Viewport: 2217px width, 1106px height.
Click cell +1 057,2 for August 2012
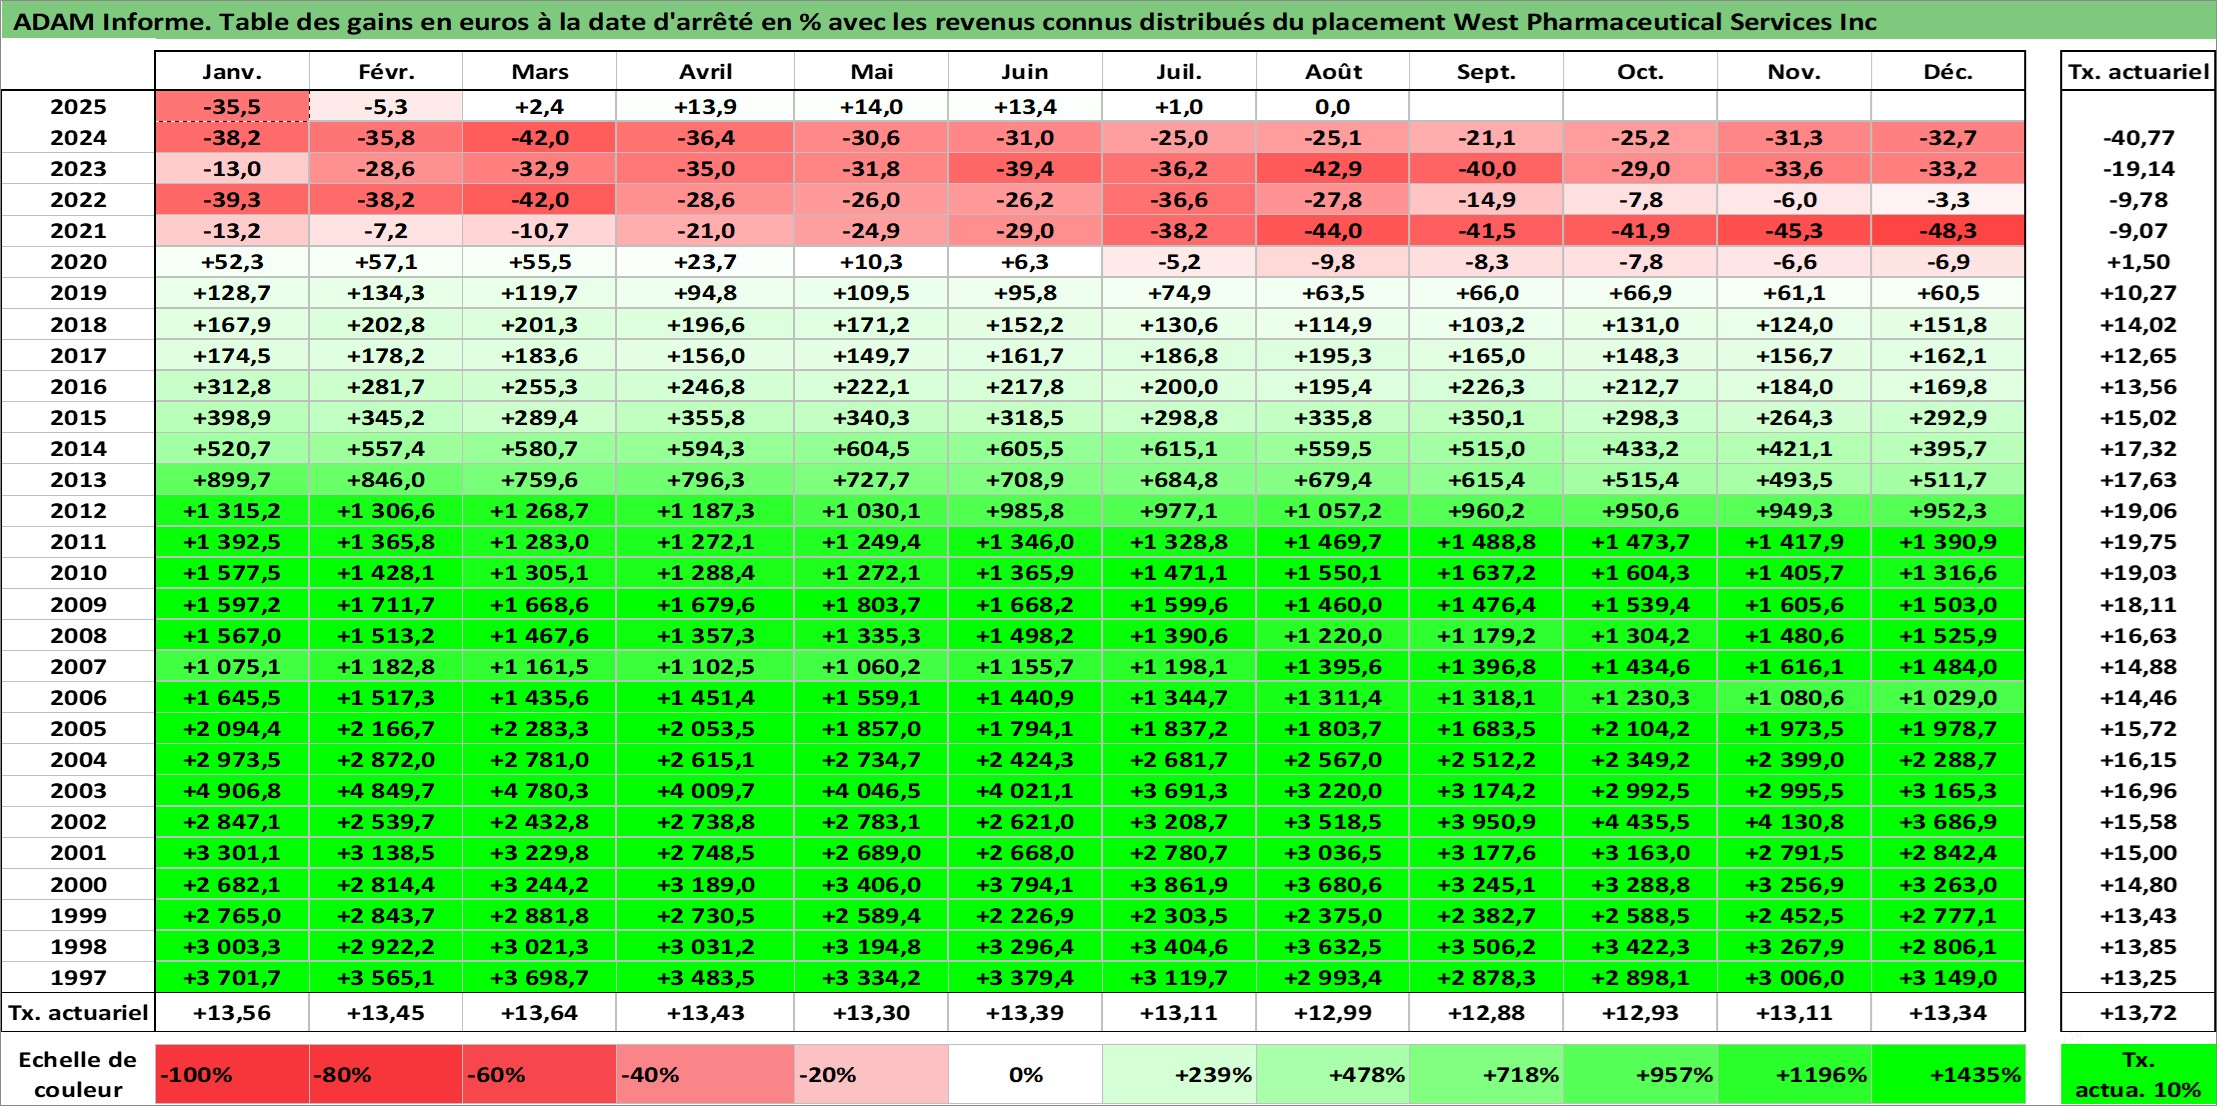pyautogui.click(x=1333, y=511)
